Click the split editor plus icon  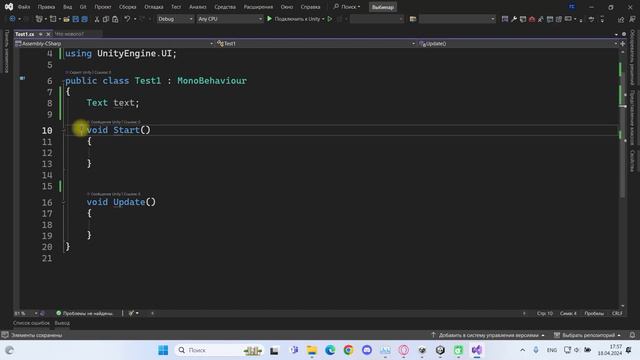click(623, 43)
